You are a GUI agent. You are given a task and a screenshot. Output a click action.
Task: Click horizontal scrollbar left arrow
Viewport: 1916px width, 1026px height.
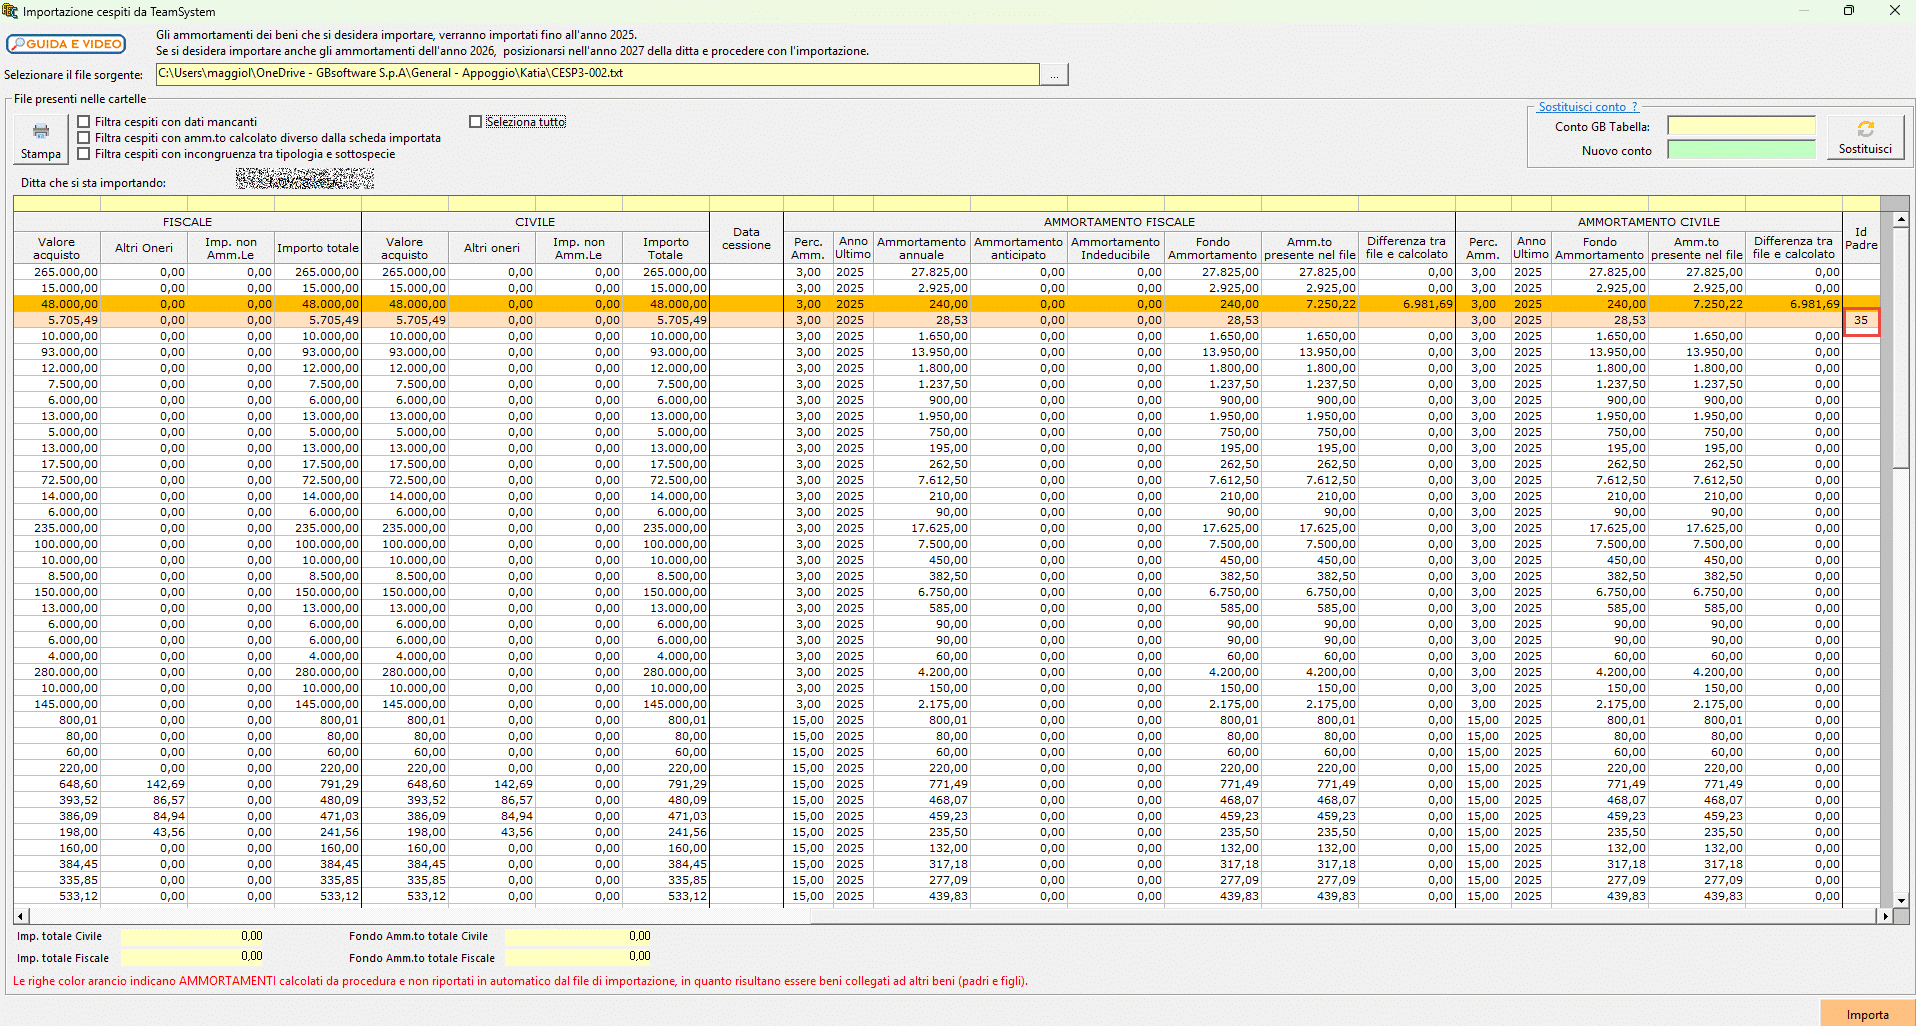coord(21,916)
